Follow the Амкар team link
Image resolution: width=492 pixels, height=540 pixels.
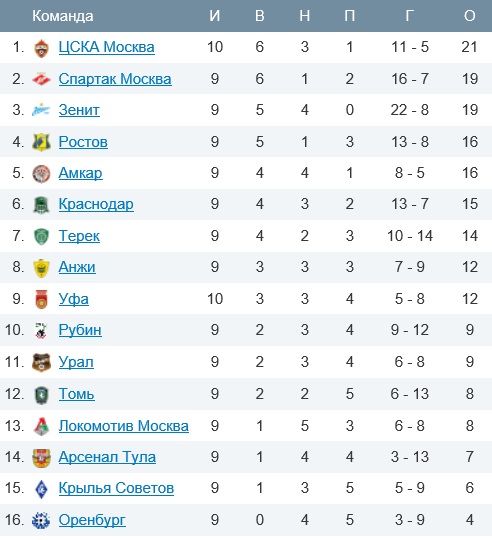tap(80, 173)
